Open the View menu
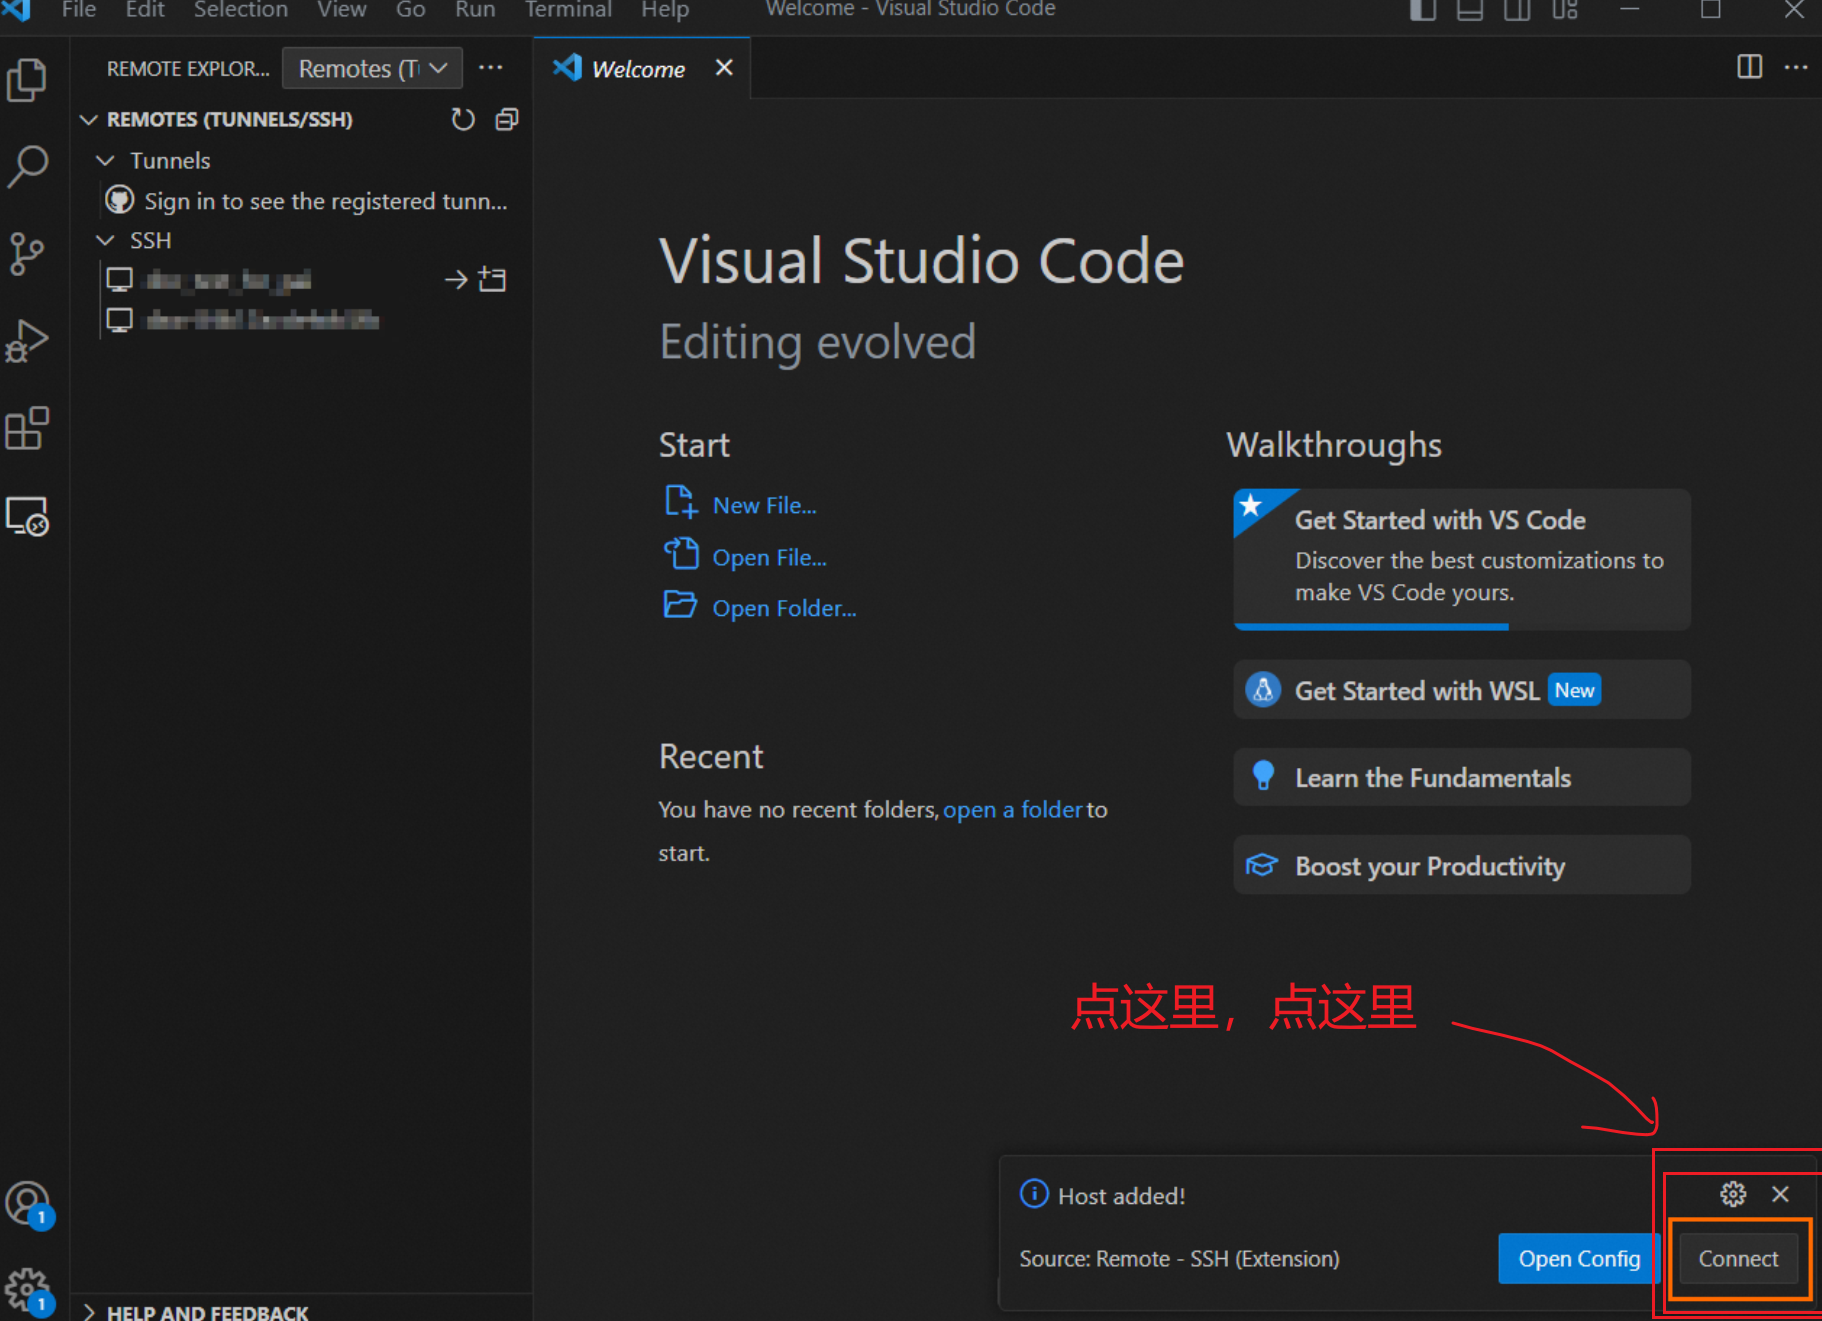Image resolution: width=1822 pixels, height=1321 pixels. (342, 10)
